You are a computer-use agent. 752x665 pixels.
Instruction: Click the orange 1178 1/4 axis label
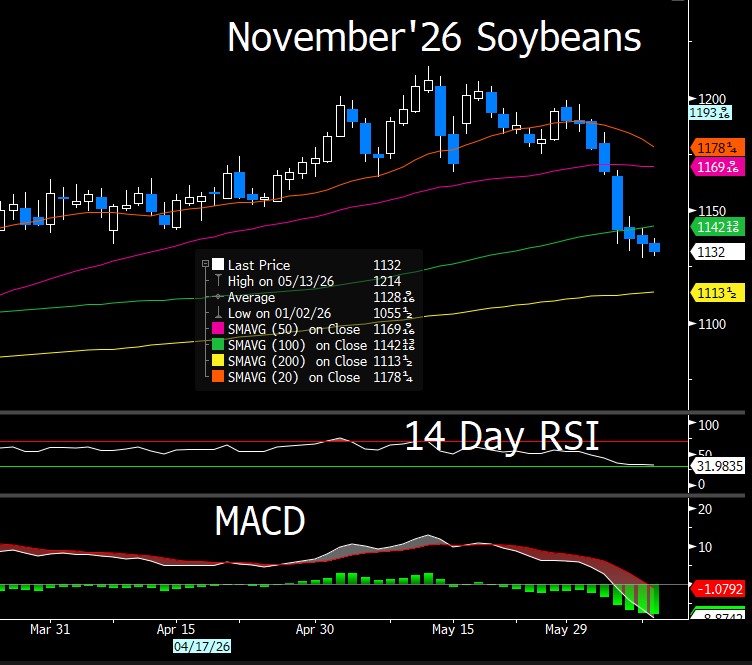717,148
